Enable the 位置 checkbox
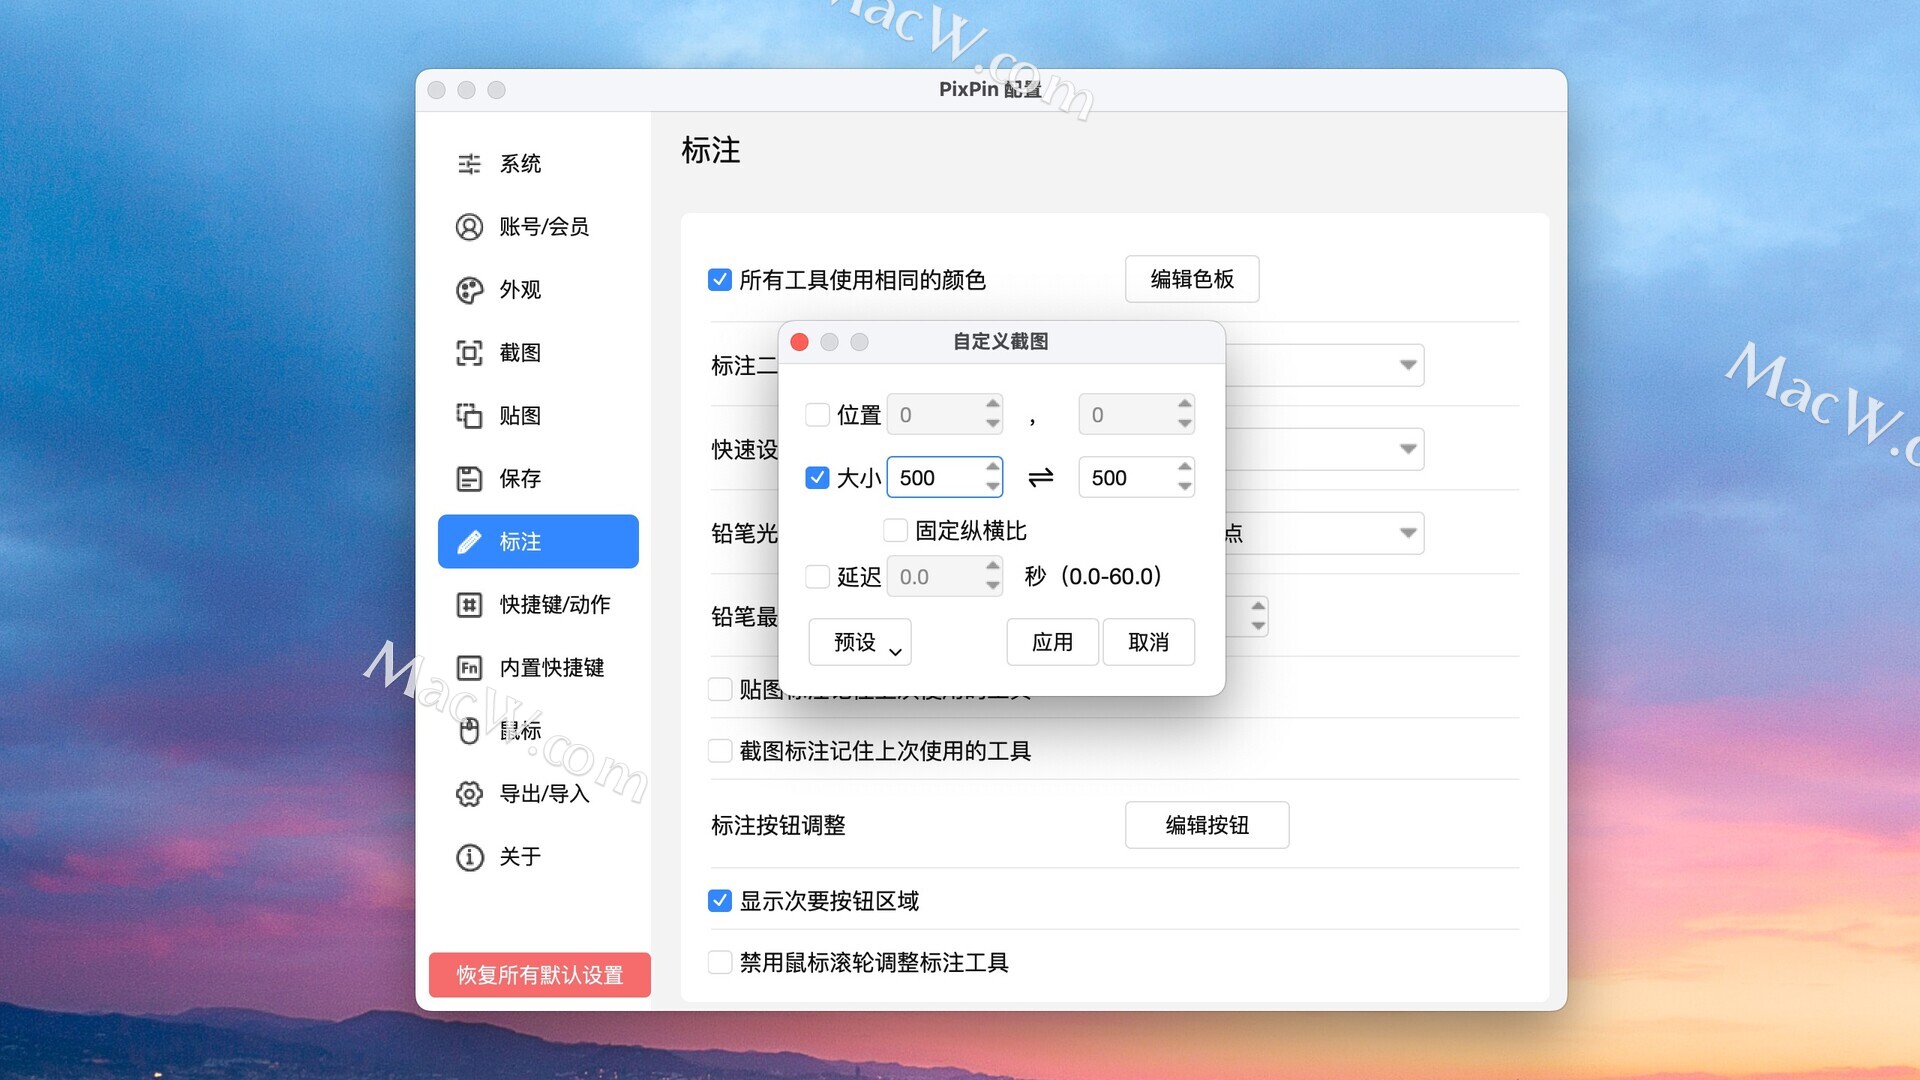 click(x=817, y=415)
